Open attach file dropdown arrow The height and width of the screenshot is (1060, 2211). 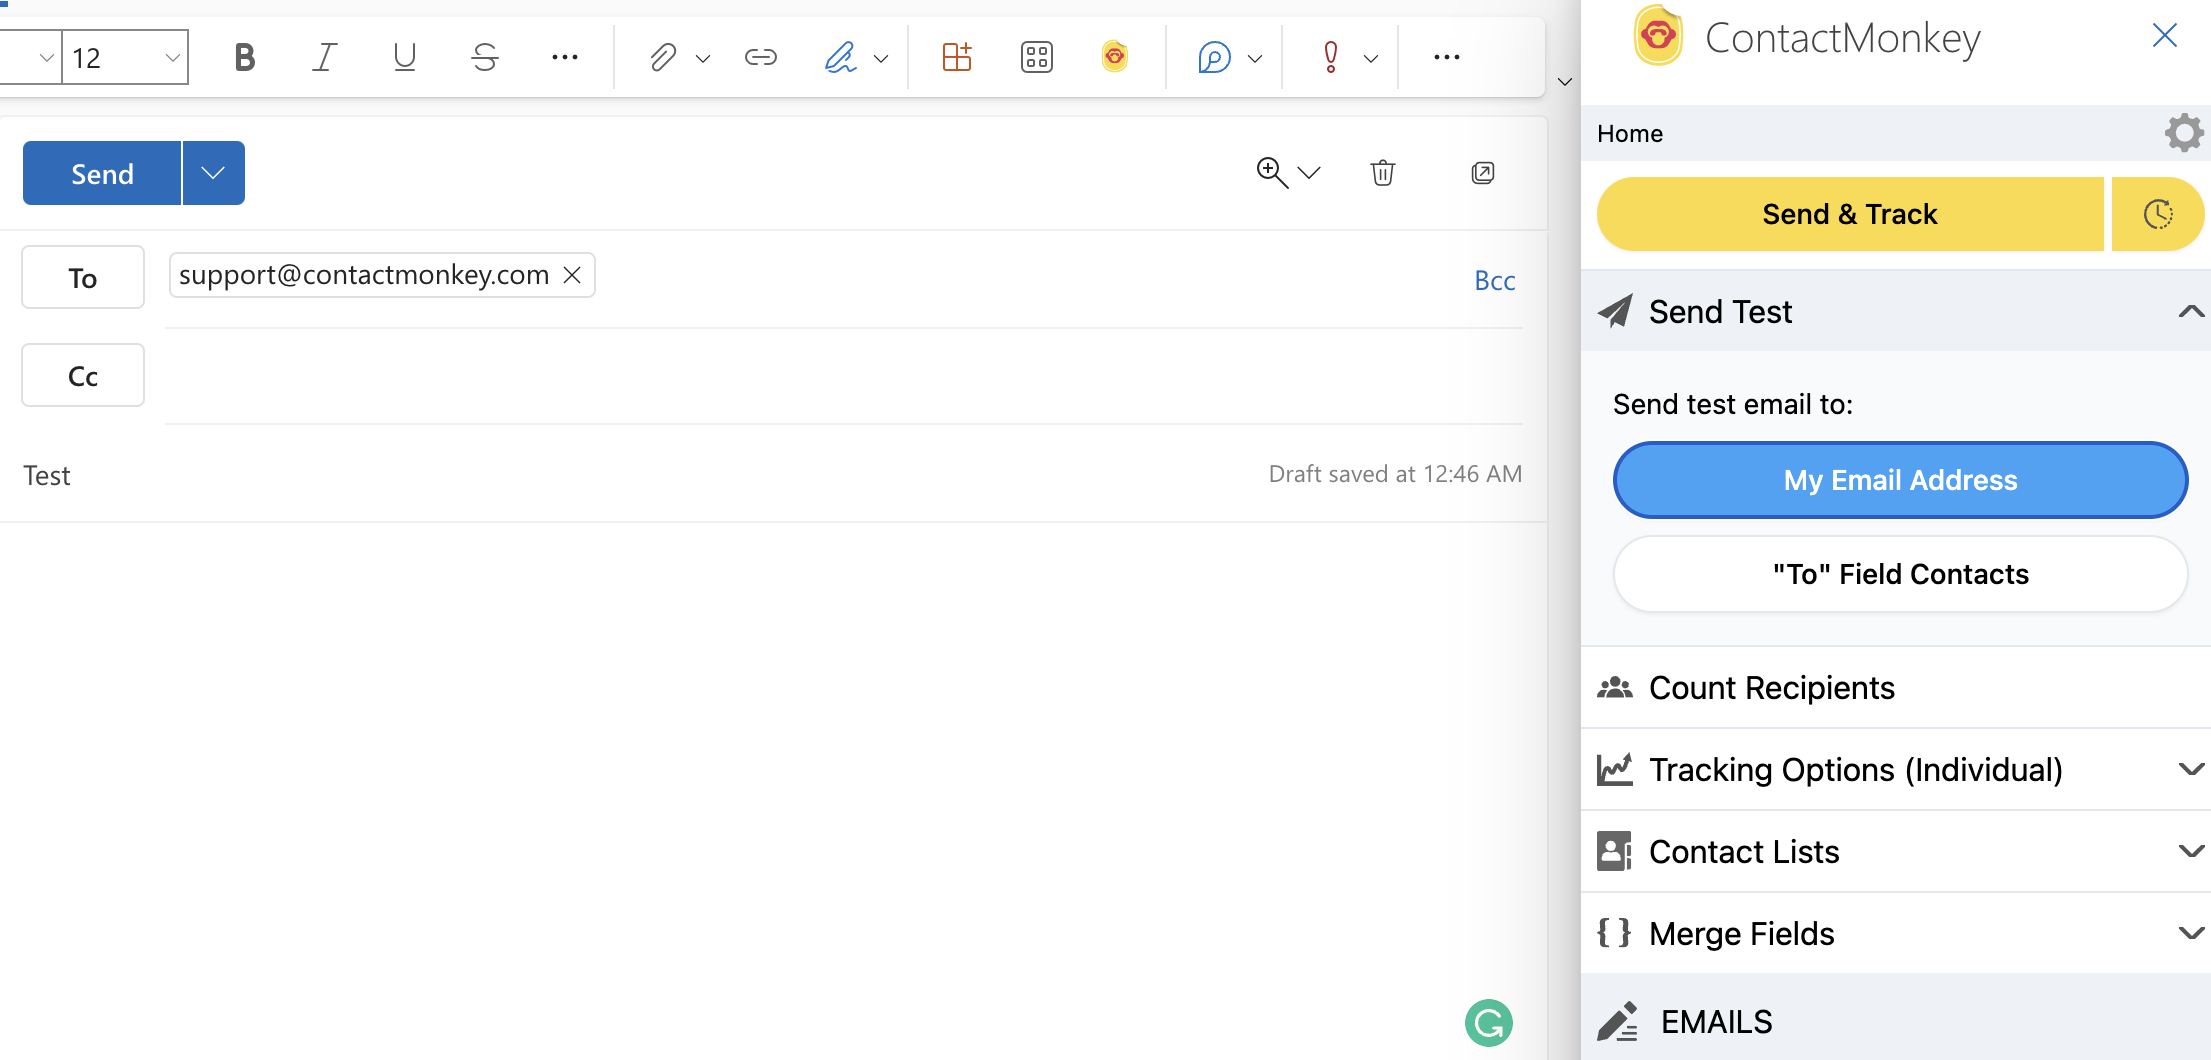(x=703, y=58)
